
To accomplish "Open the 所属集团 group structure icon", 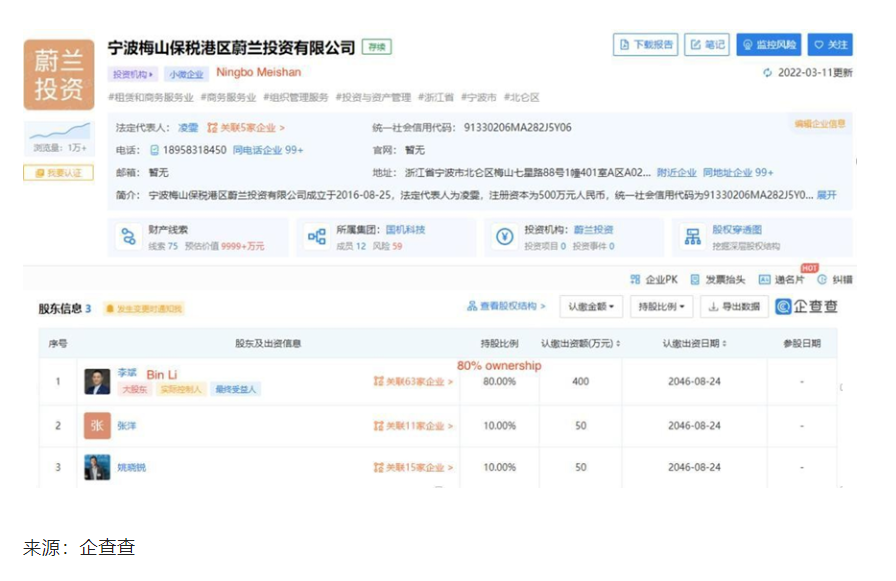I will coord(317,237).
